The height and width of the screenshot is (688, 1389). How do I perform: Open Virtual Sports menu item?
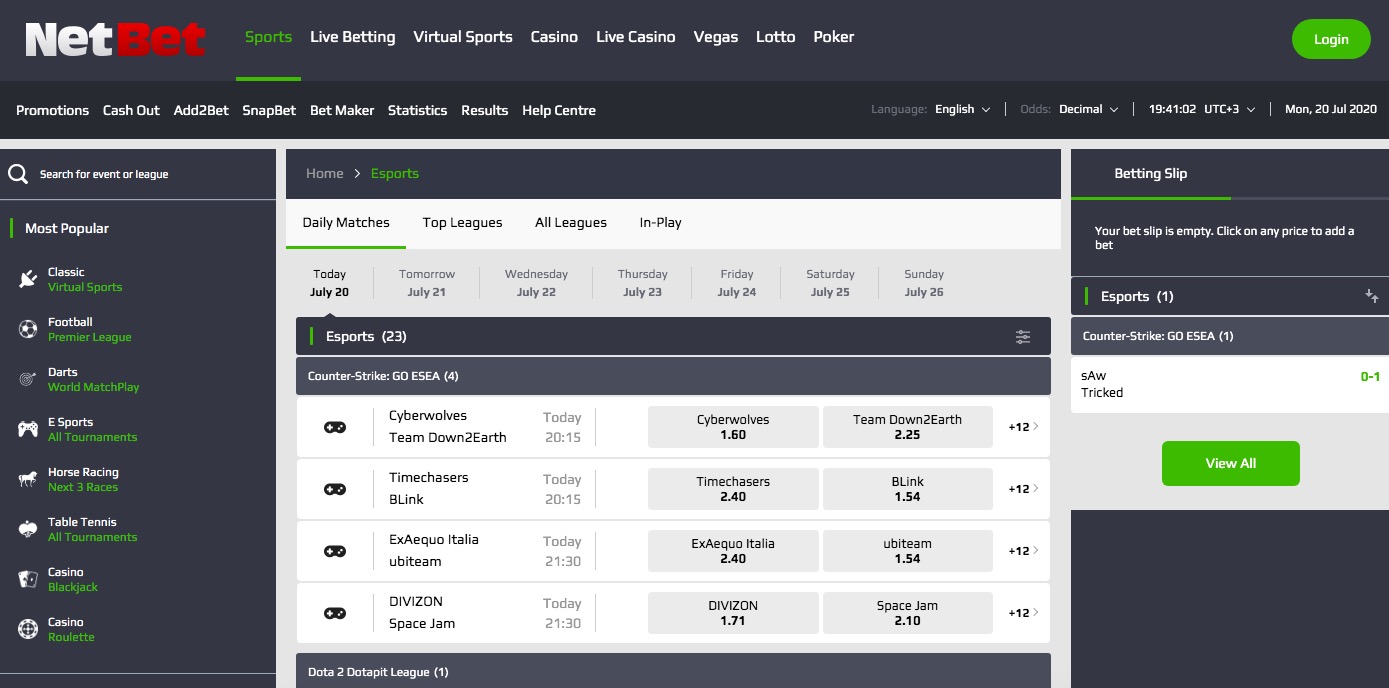coord(463,37)
